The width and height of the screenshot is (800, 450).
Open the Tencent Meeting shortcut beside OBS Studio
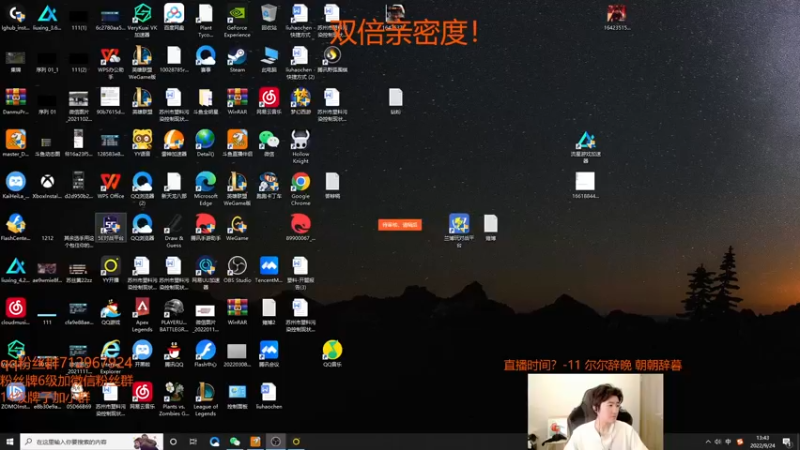click(269, 269)
